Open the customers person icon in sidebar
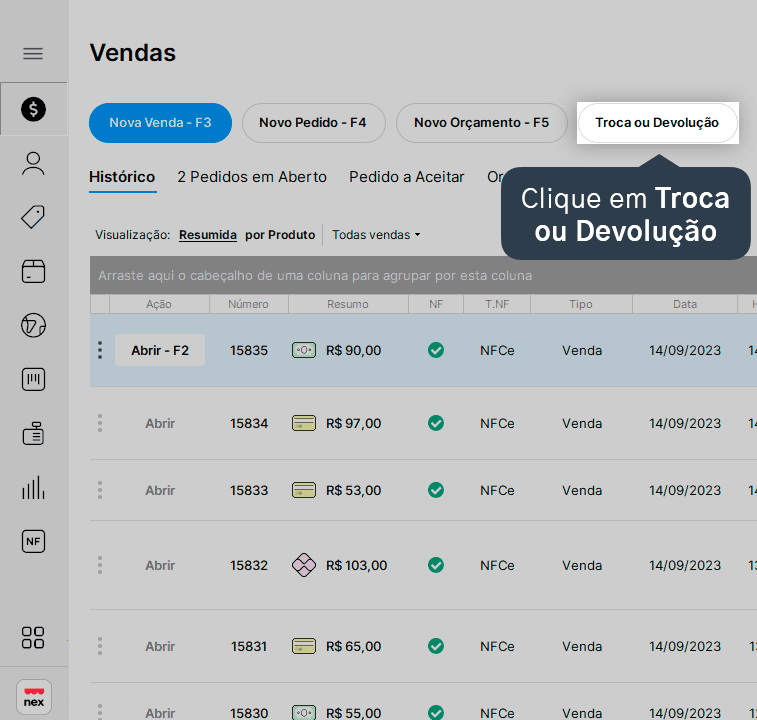The height and width of the screenshot is (720, 757). 33,164
